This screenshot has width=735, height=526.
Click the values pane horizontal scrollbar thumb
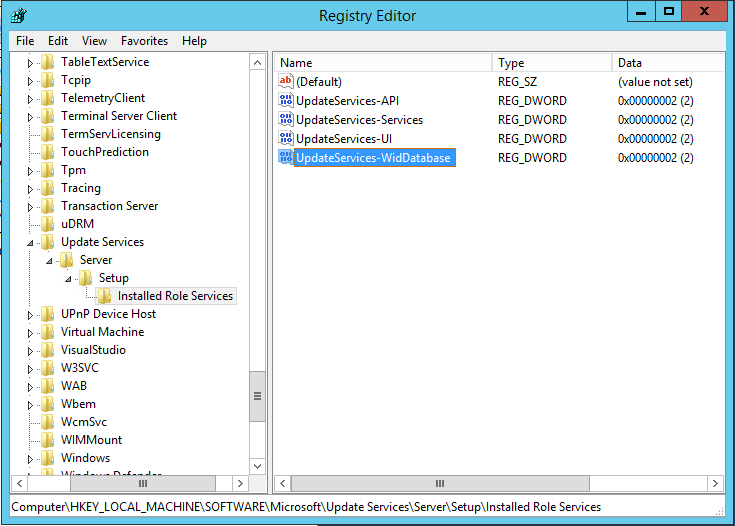click(x=440, y=483)
